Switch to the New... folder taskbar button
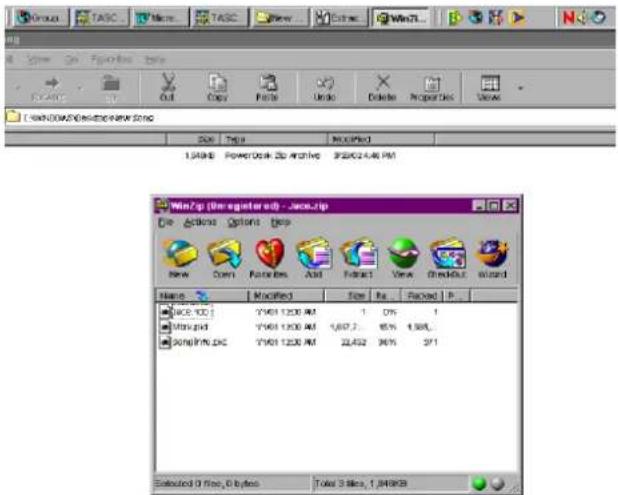The width and height of the screenshot is (618, 495). (281, 18)
